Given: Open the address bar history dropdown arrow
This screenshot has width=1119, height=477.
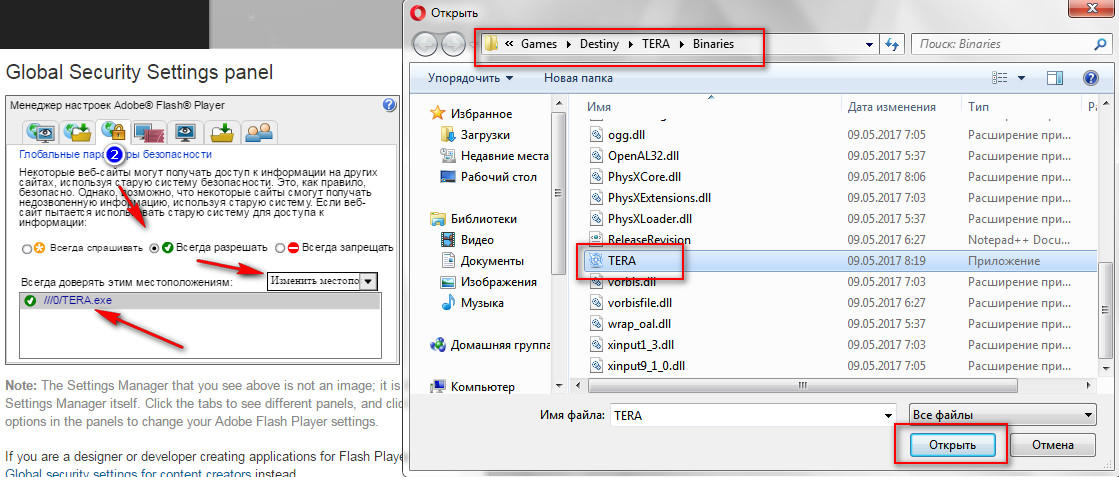Looking at the screenshot, I should pyautogui.click(x=869, y=44).
